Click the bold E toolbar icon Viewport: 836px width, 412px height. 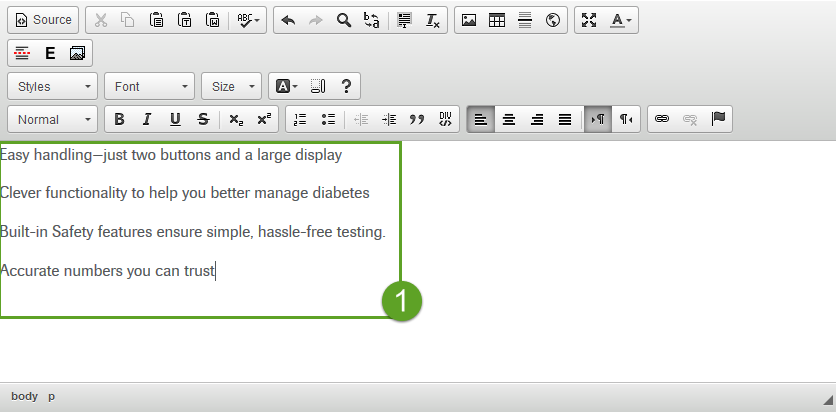pos(50,53)
